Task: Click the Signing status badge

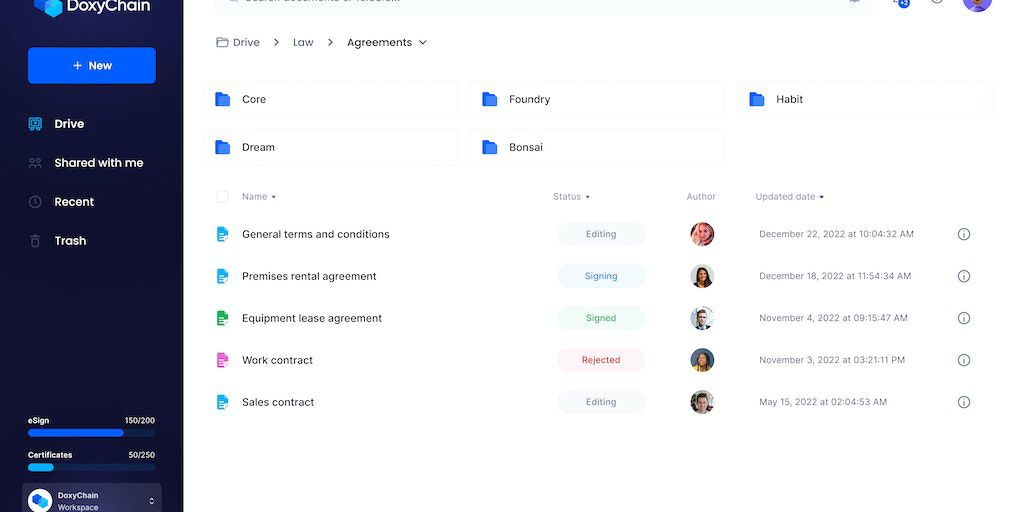Action: [x=601, y=276]
